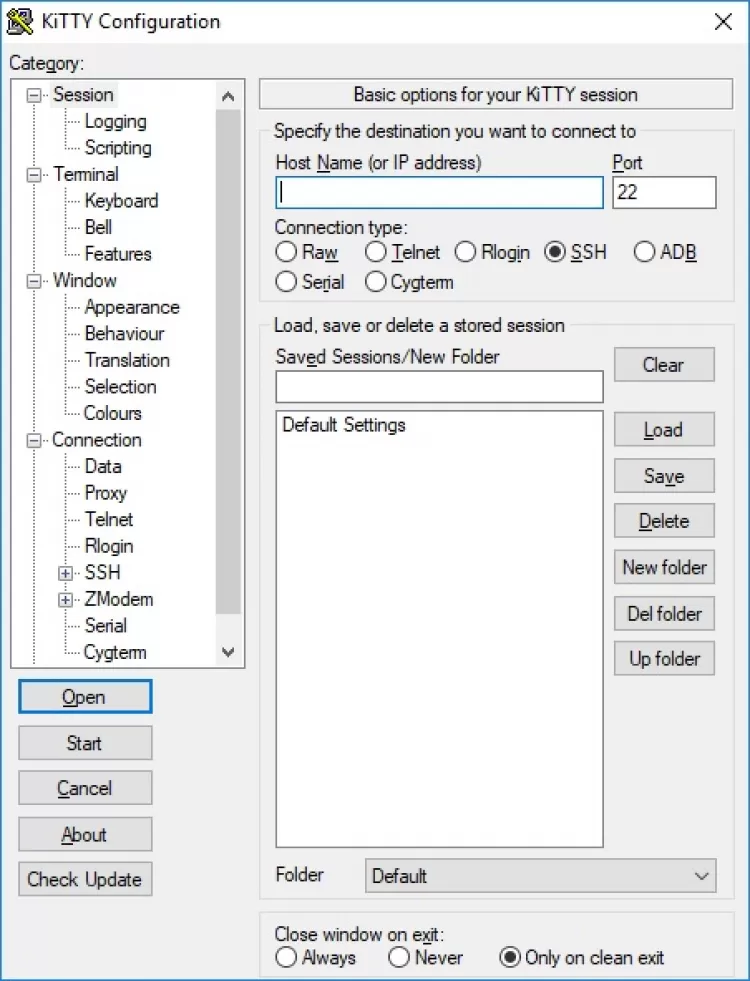
Task: Open the Folder dropdown showing Default
Action: click(x=541, y=876)
